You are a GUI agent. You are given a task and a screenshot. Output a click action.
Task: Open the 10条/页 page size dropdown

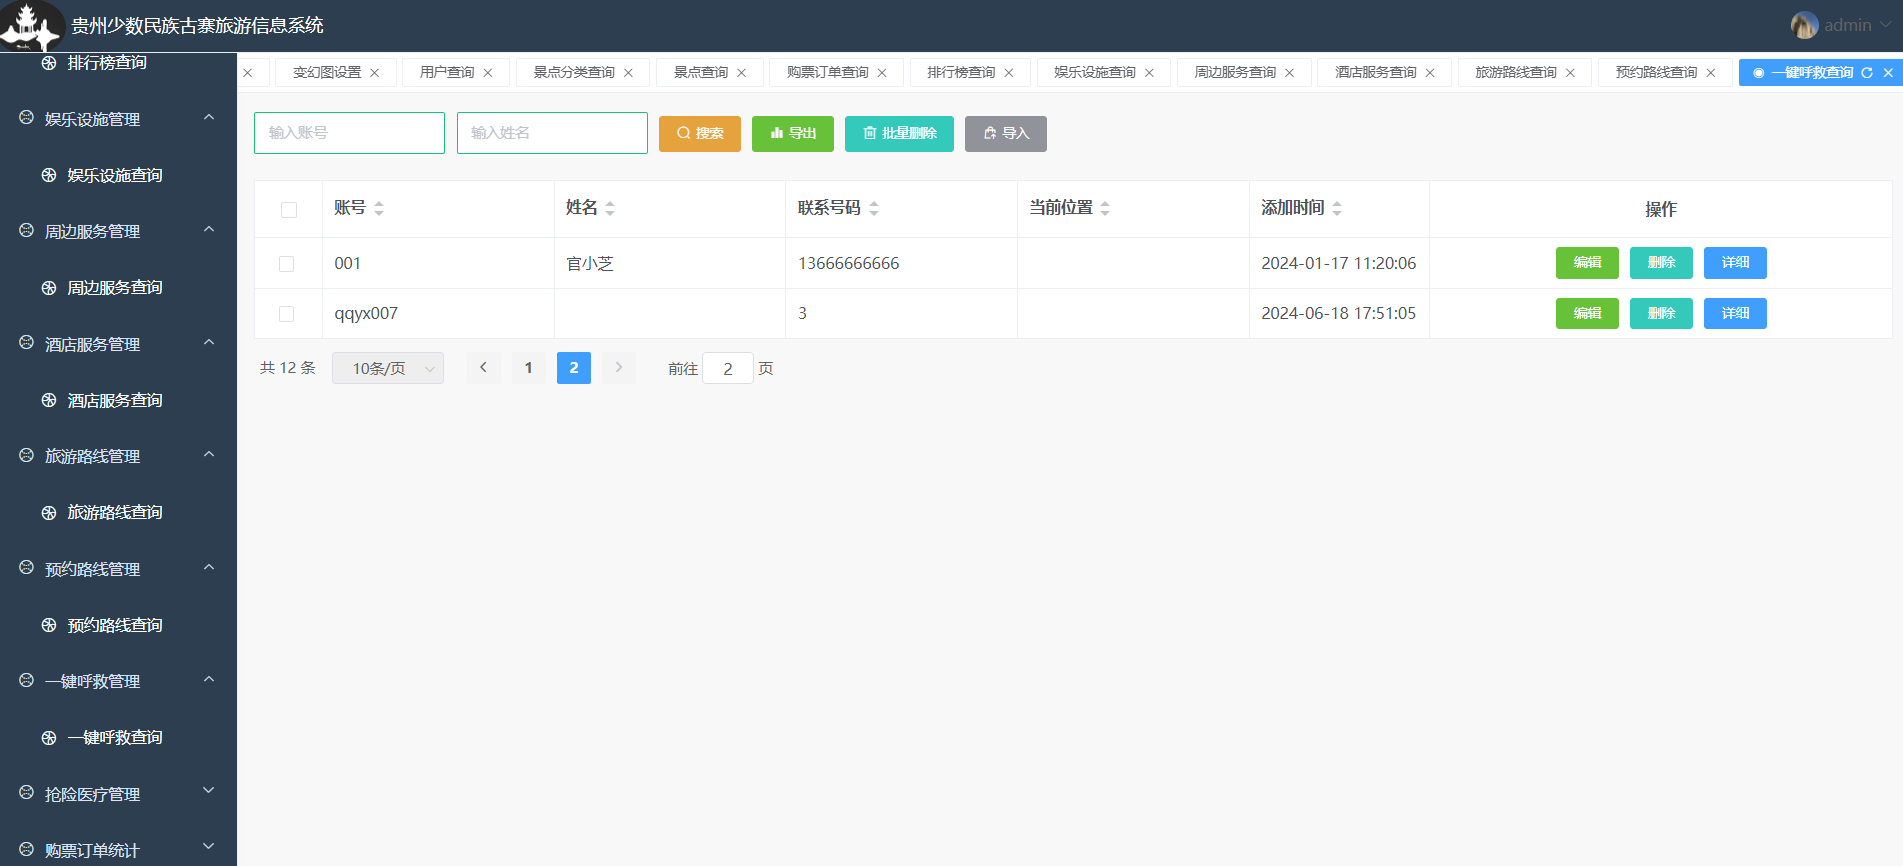coord(388,368)
